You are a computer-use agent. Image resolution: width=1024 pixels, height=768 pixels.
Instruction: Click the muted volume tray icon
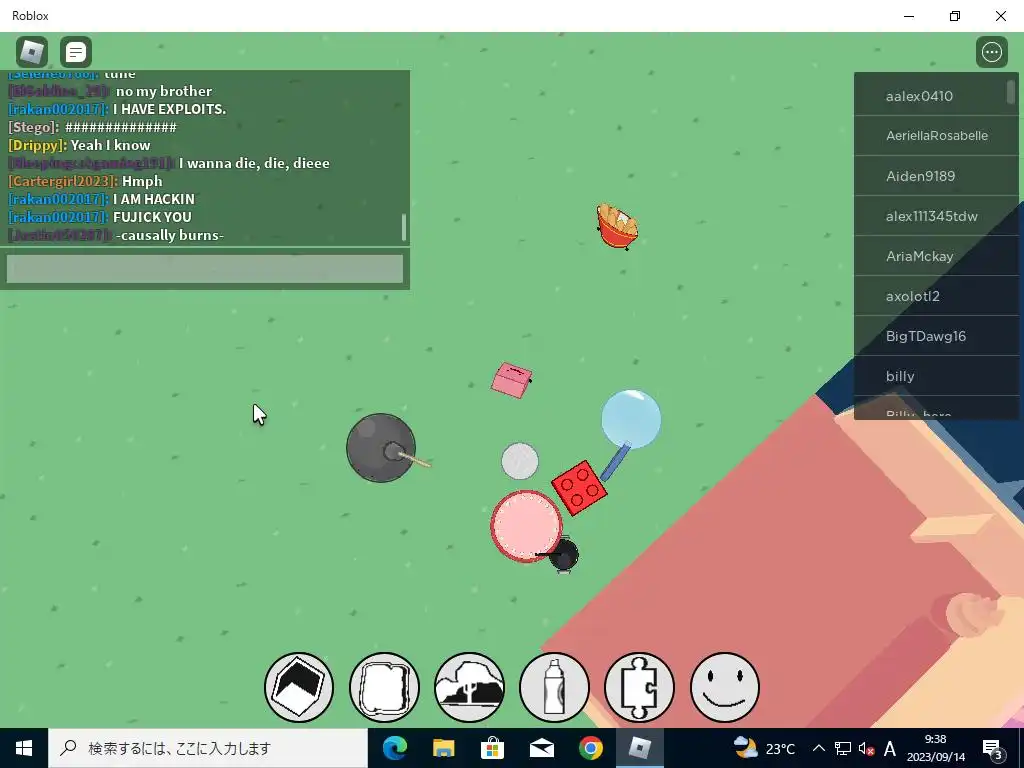867,748
